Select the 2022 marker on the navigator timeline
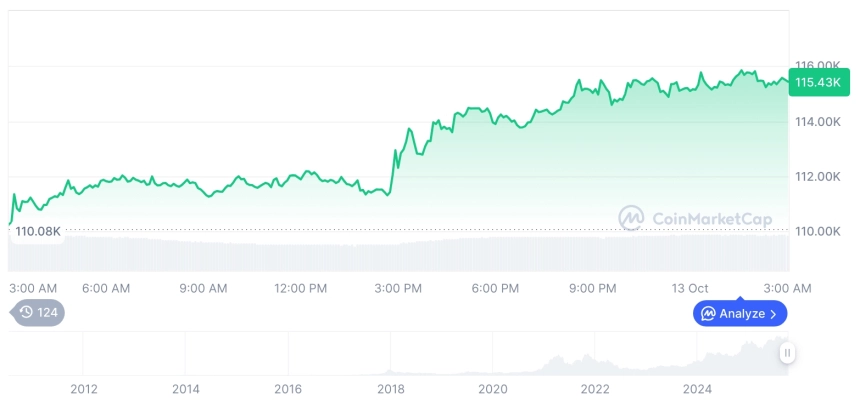The image size is (860, 401). click(x=595, y=389)
